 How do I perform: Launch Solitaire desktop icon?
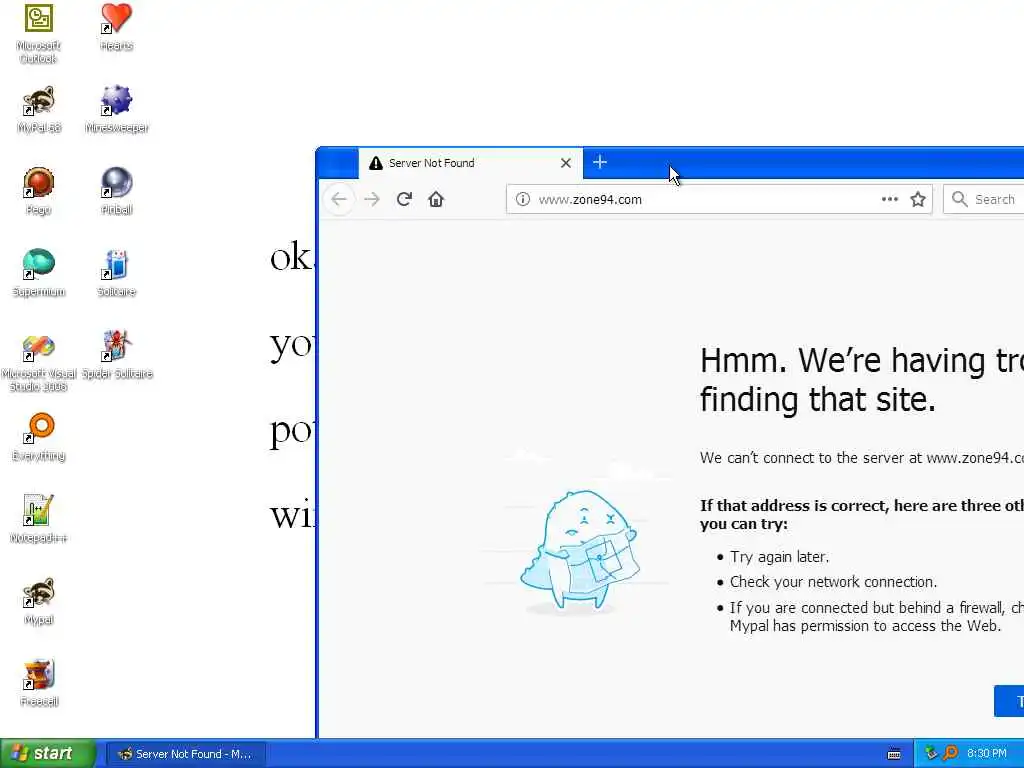116,273
